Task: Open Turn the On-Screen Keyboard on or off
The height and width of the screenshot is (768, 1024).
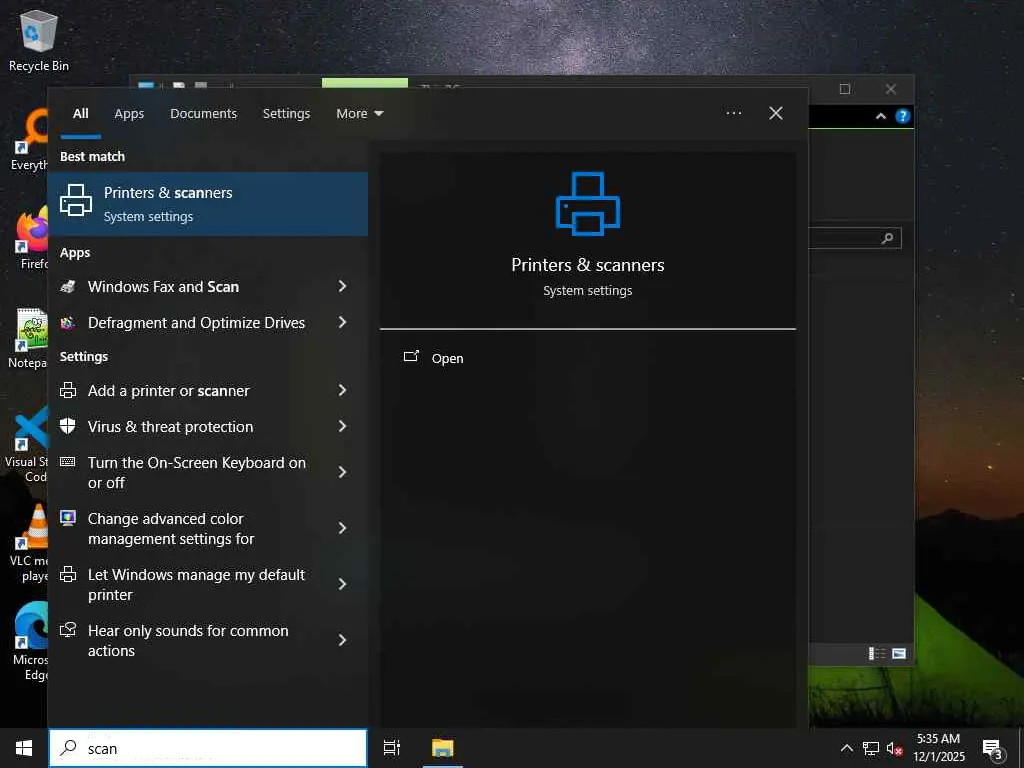Action: (197, 473)
